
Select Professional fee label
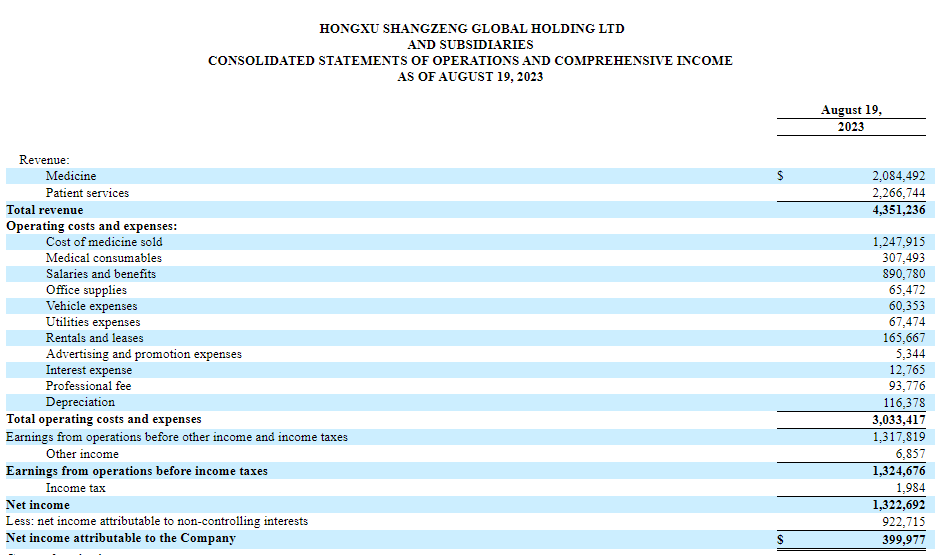coord(88,387)
